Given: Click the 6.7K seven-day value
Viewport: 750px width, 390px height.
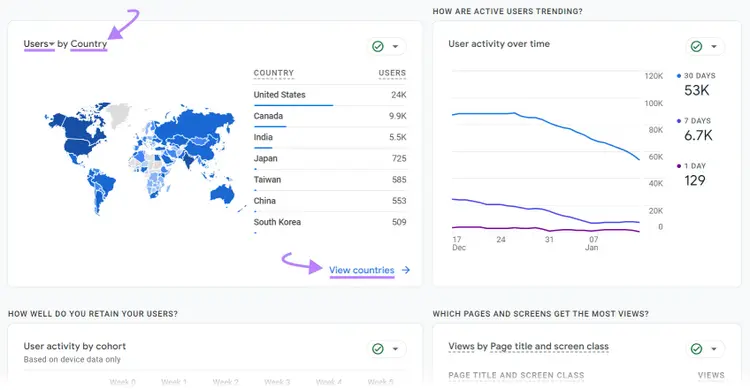Looking at the screenshot, I should [x=698, y=135].
